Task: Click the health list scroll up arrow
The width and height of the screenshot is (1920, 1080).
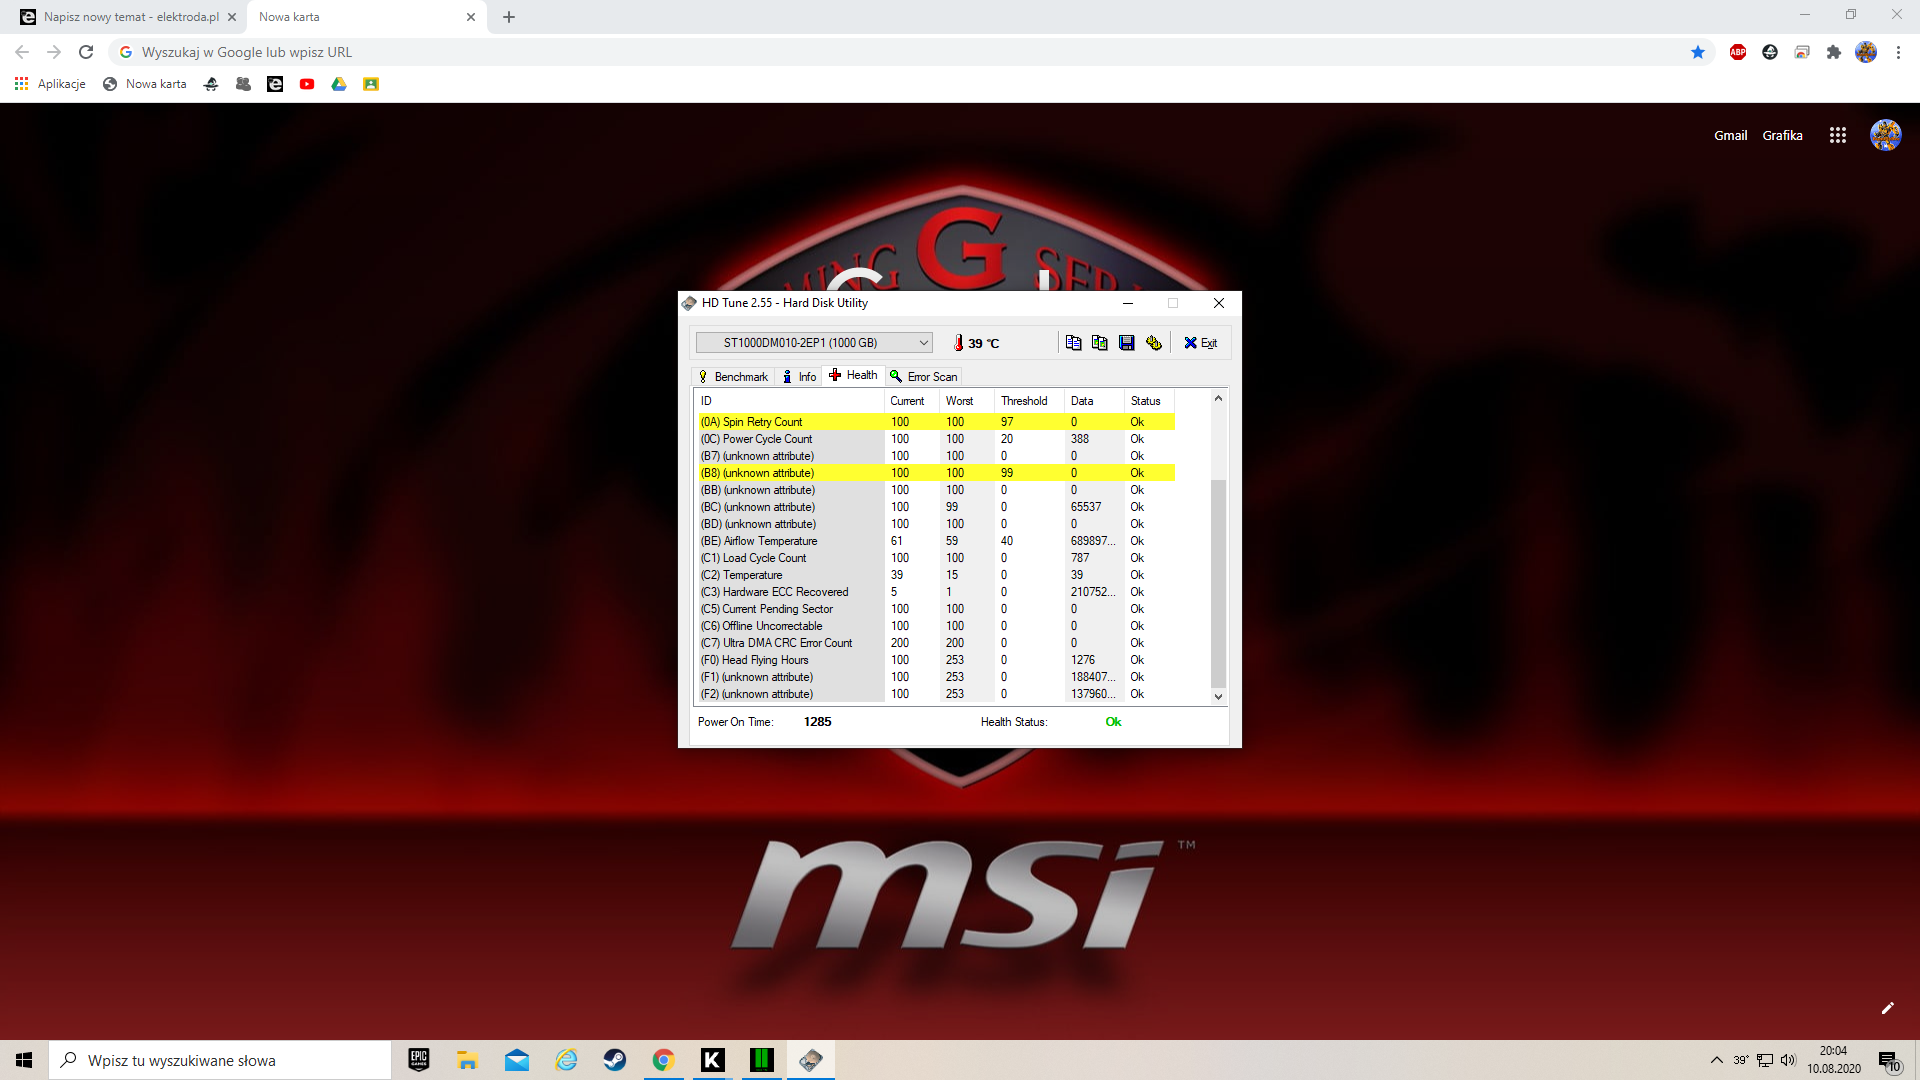Action: [1218, 399]
